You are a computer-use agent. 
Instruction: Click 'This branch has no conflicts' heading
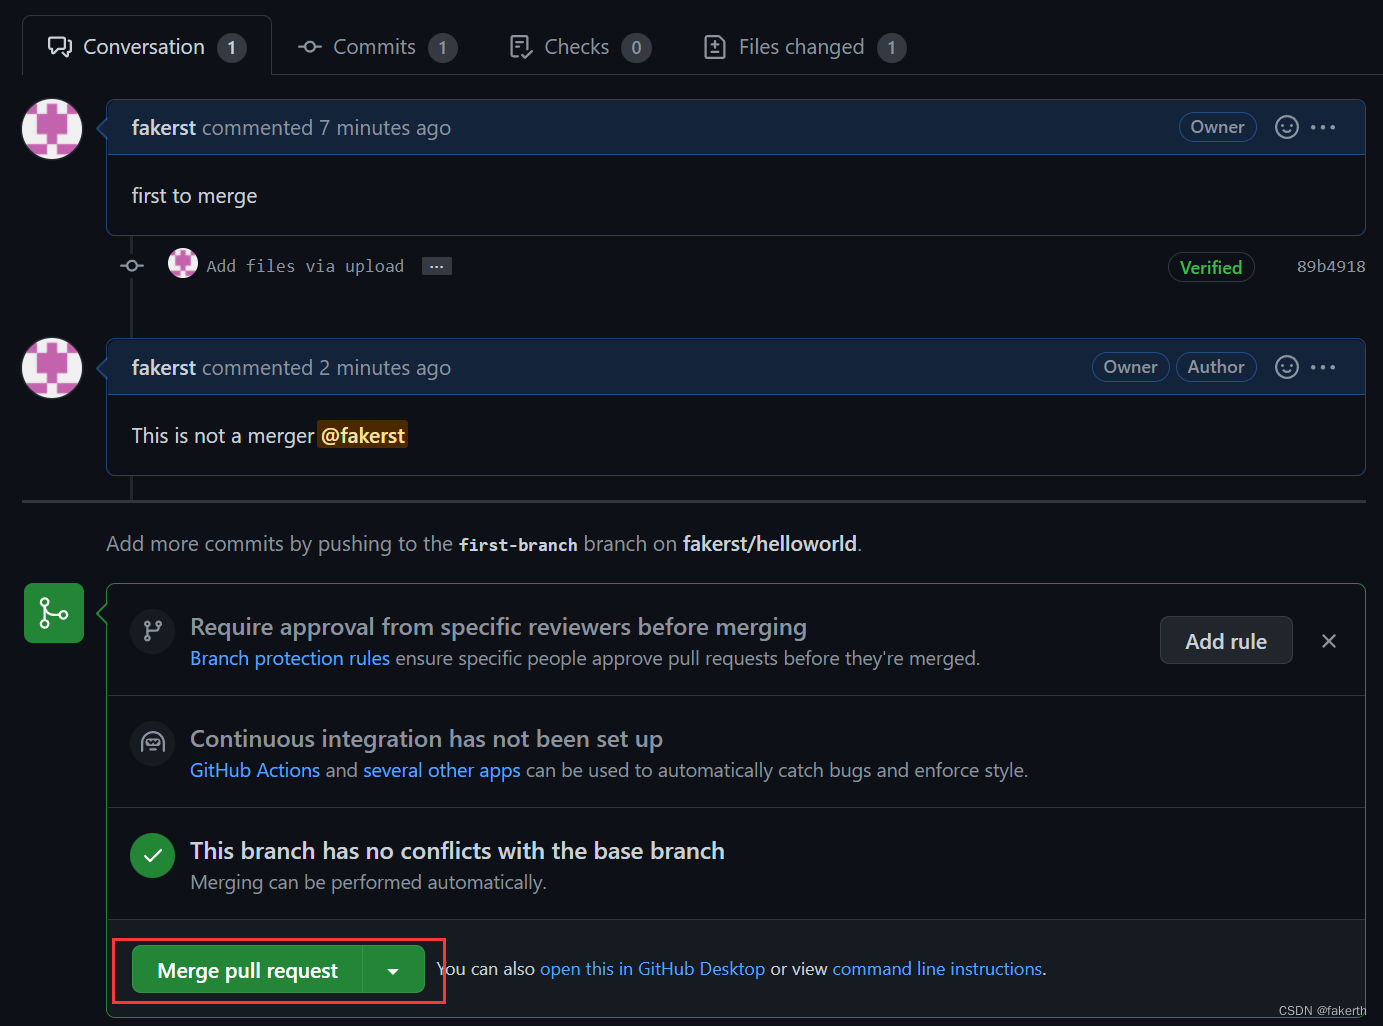(457, 851)
